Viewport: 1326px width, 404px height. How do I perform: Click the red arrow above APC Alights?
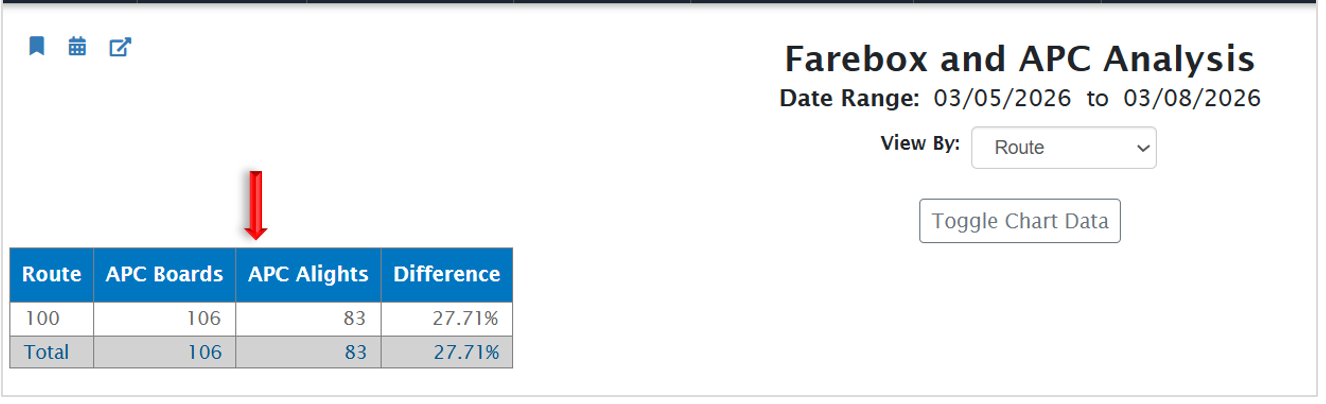point(256,205)
